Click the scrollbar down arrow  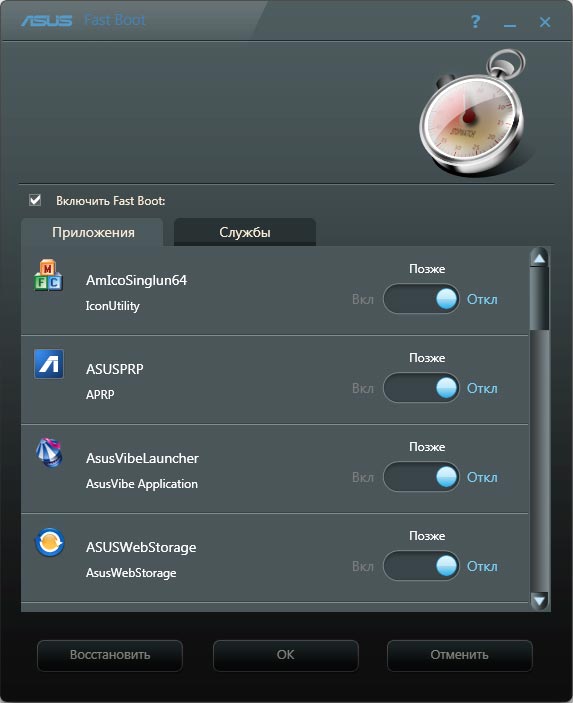click(539, 600)
